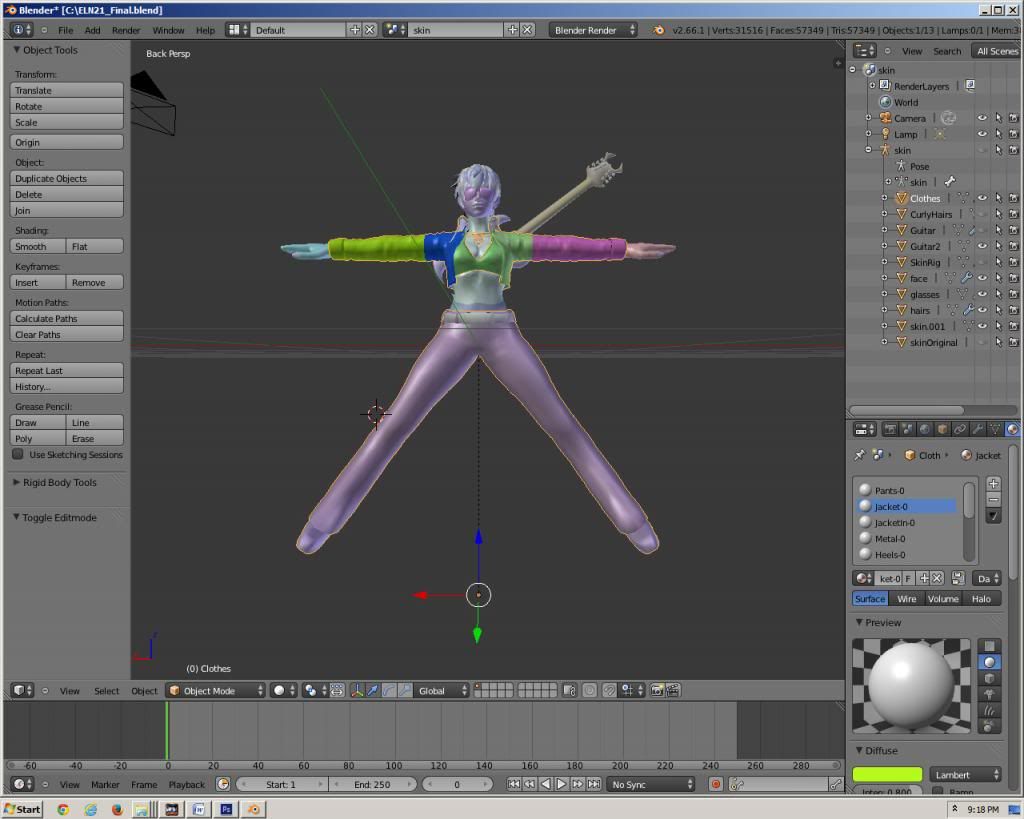Open the Object Mode dropdown
1024x819 pixels.
click(216, 690)
